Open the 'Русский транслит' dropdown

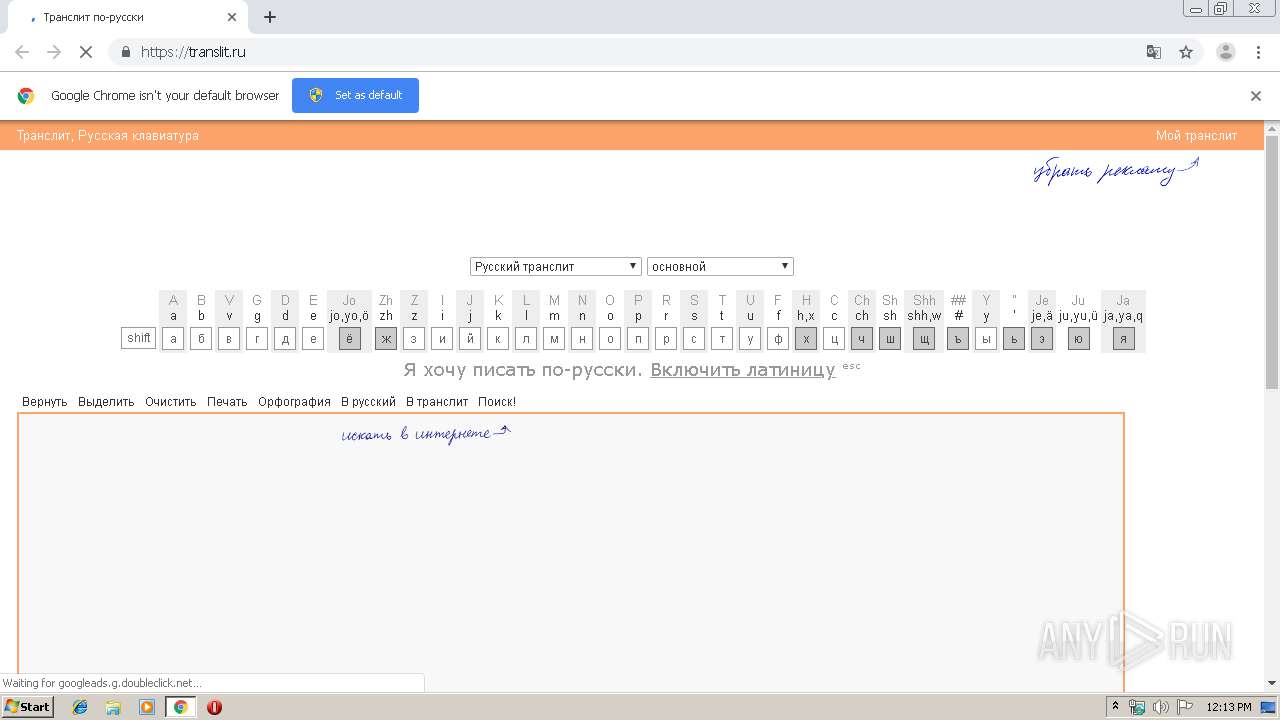click(x=555, y=266)
